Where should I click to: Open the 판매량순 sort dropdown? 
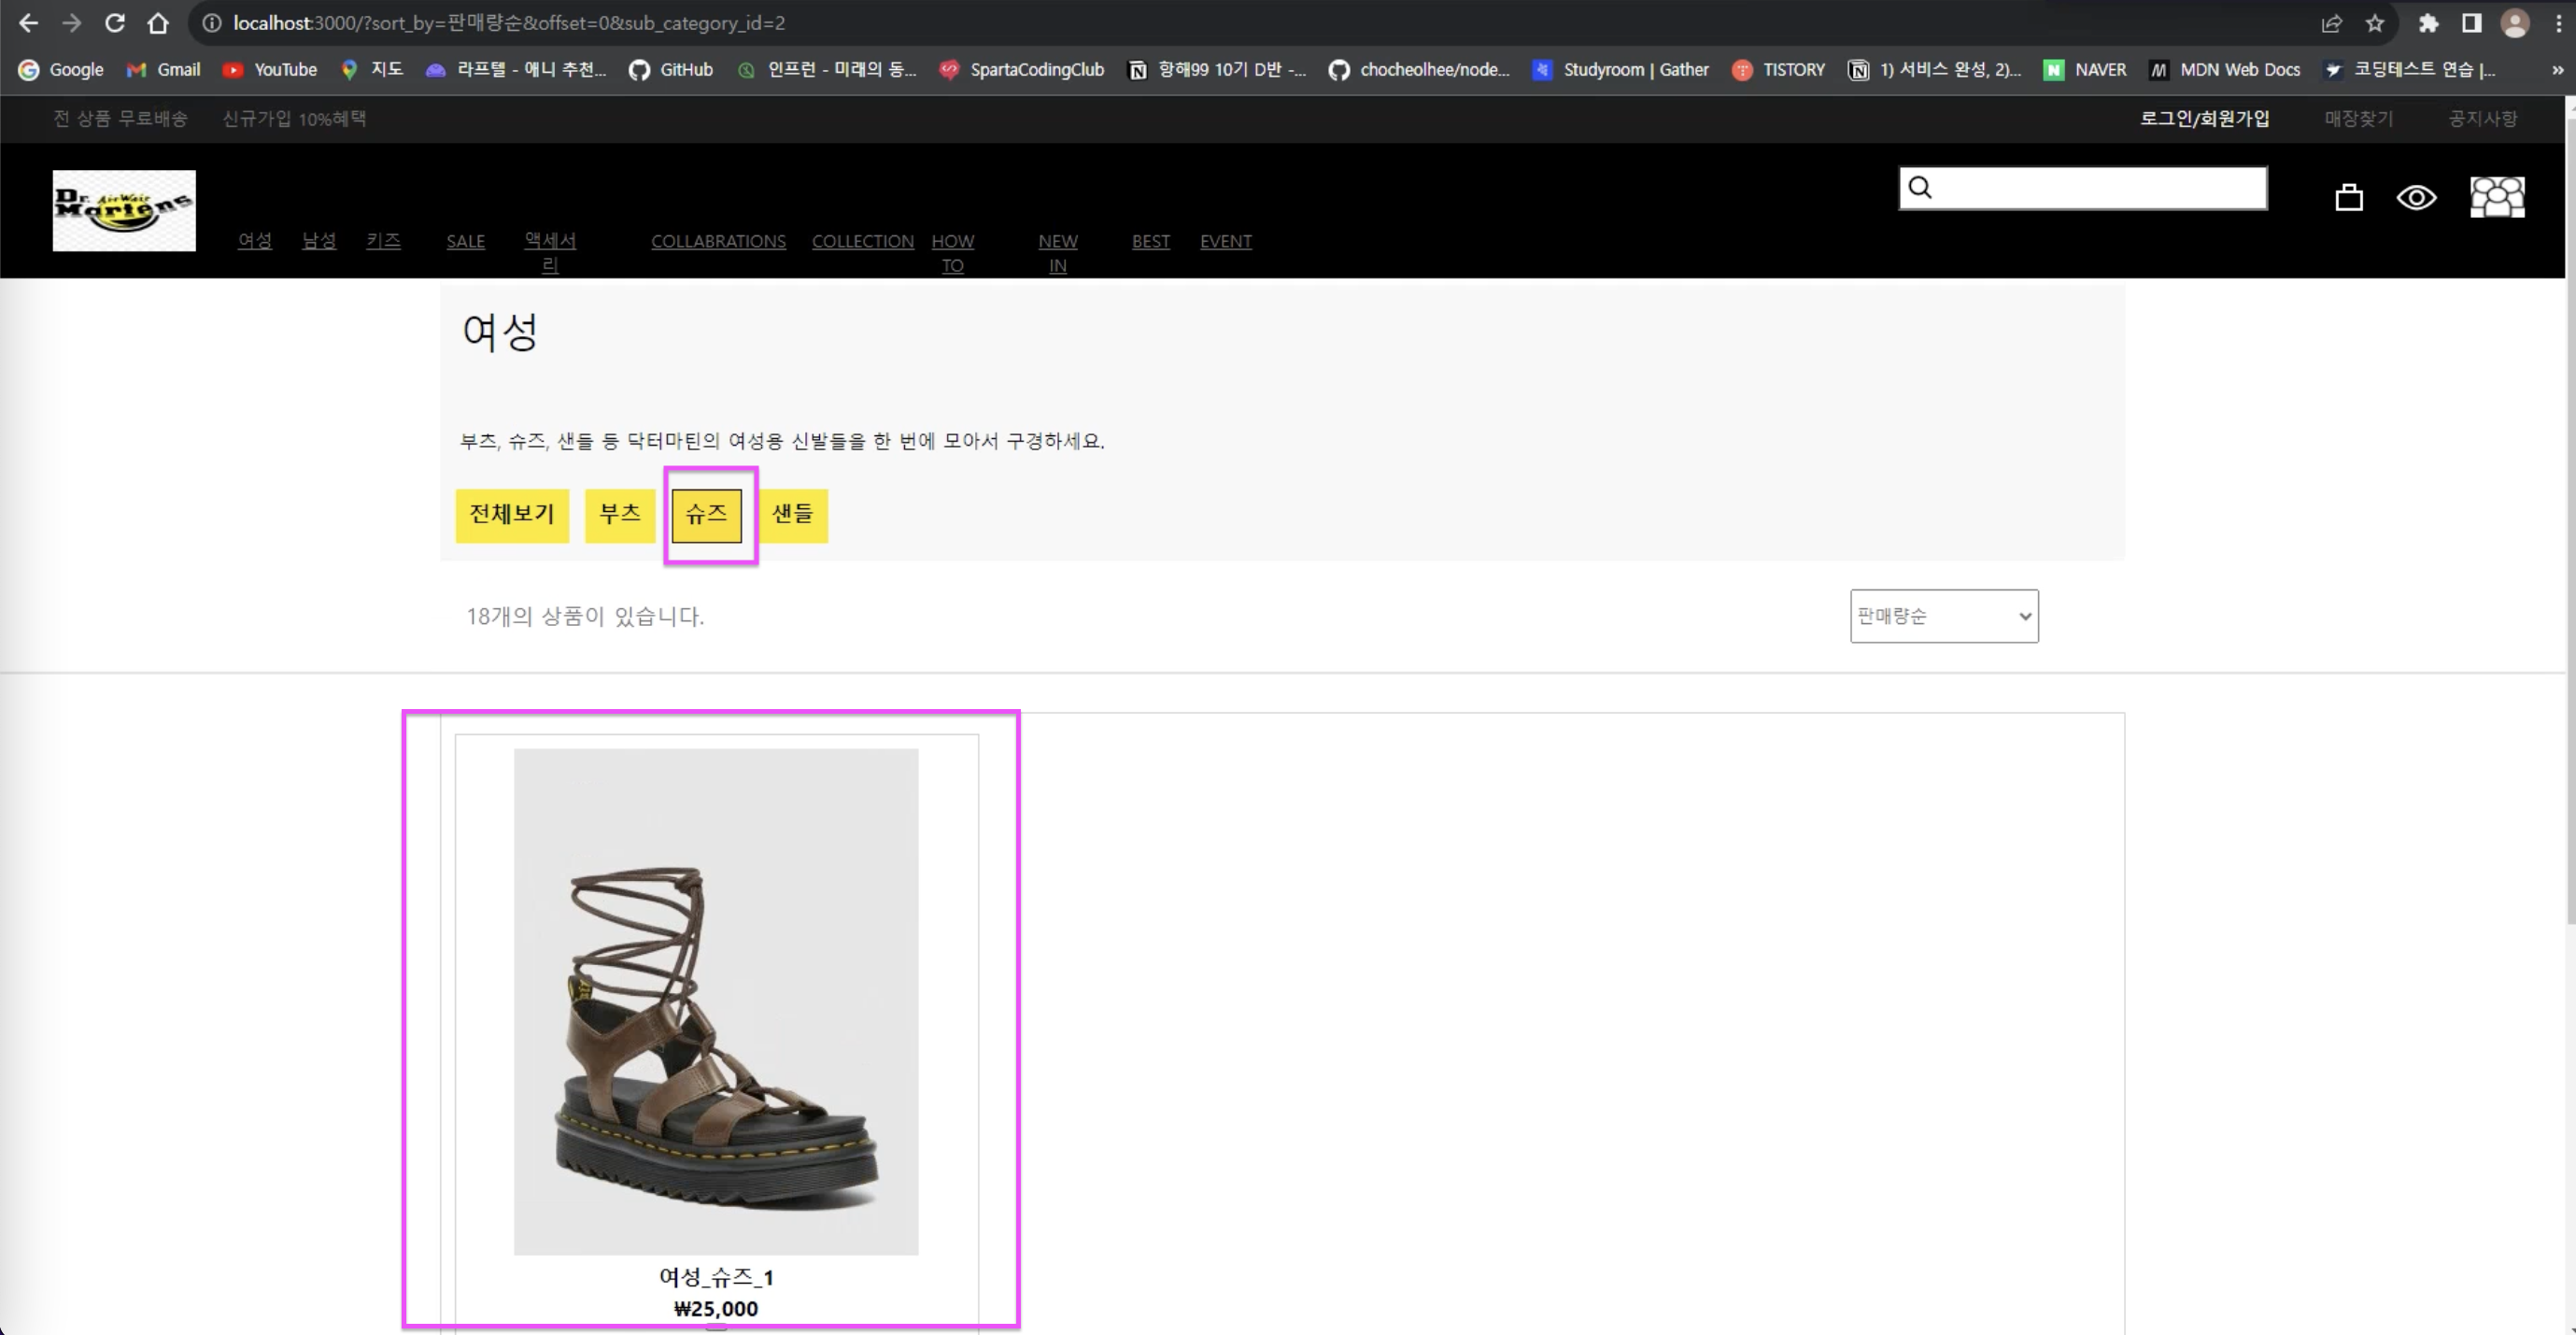[1943, 616]
